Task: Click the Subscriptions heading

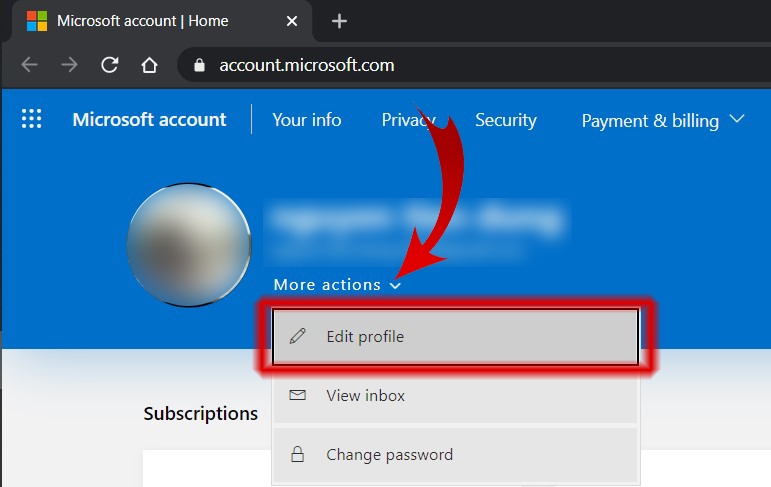Action: [x=201, y=414]
